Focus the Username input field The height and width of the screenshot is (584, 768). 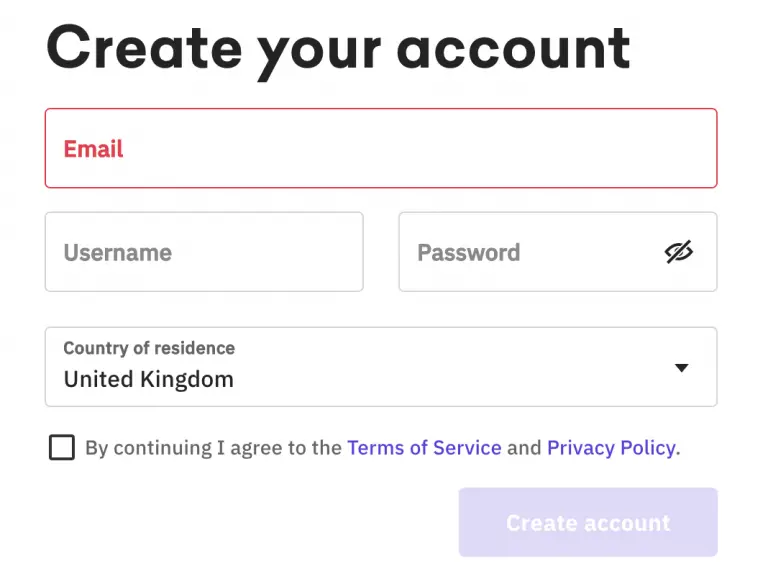[x=204, y=252]
